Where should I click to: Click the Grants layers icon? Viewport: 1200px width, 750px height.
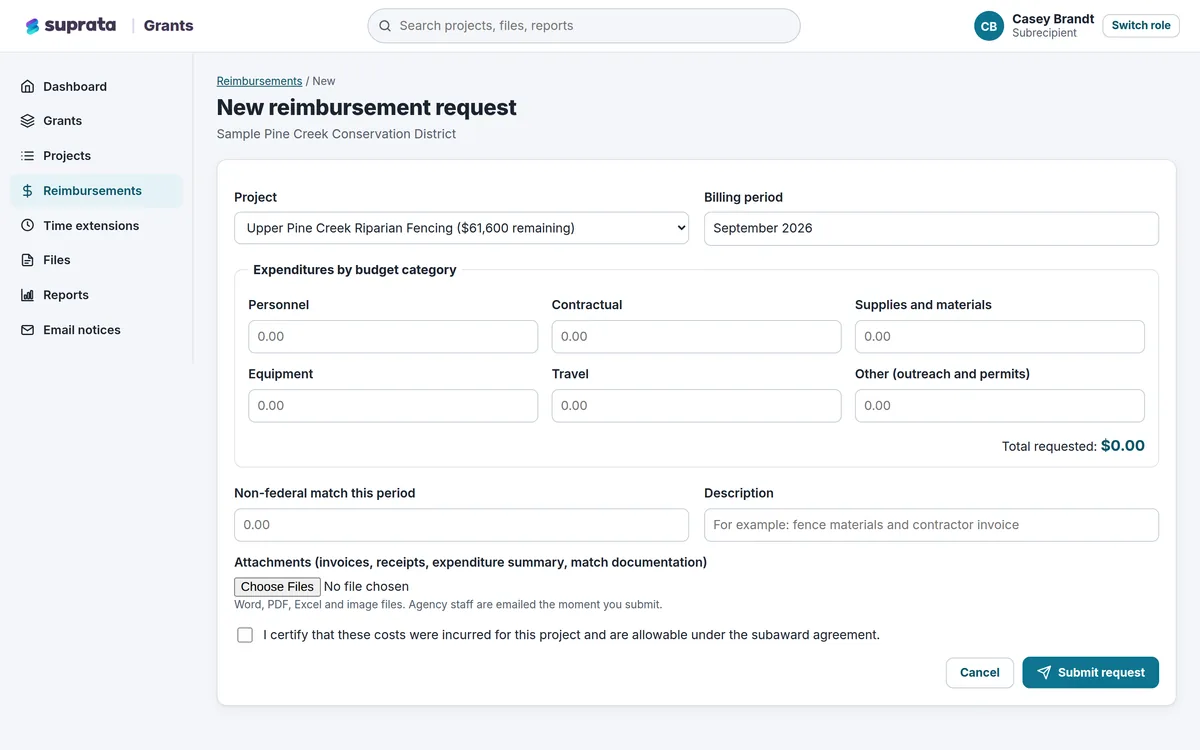pyautogui.click(x=27, y=121)
